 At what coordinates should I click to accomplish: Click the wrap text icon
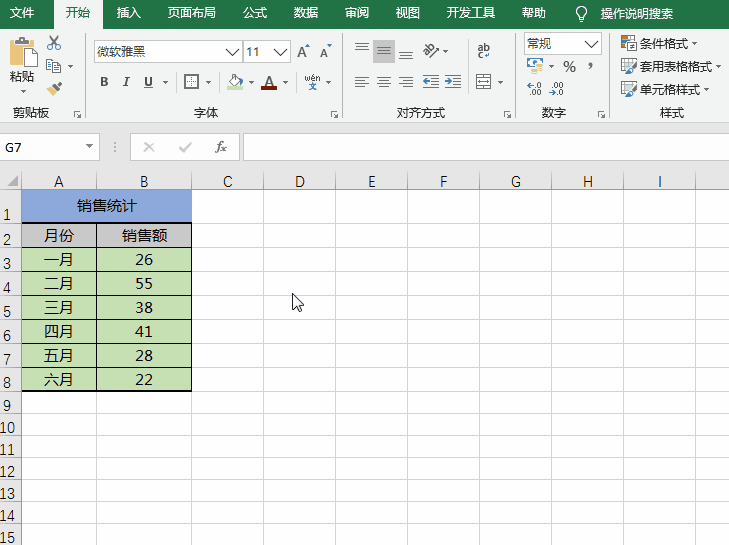484,51
